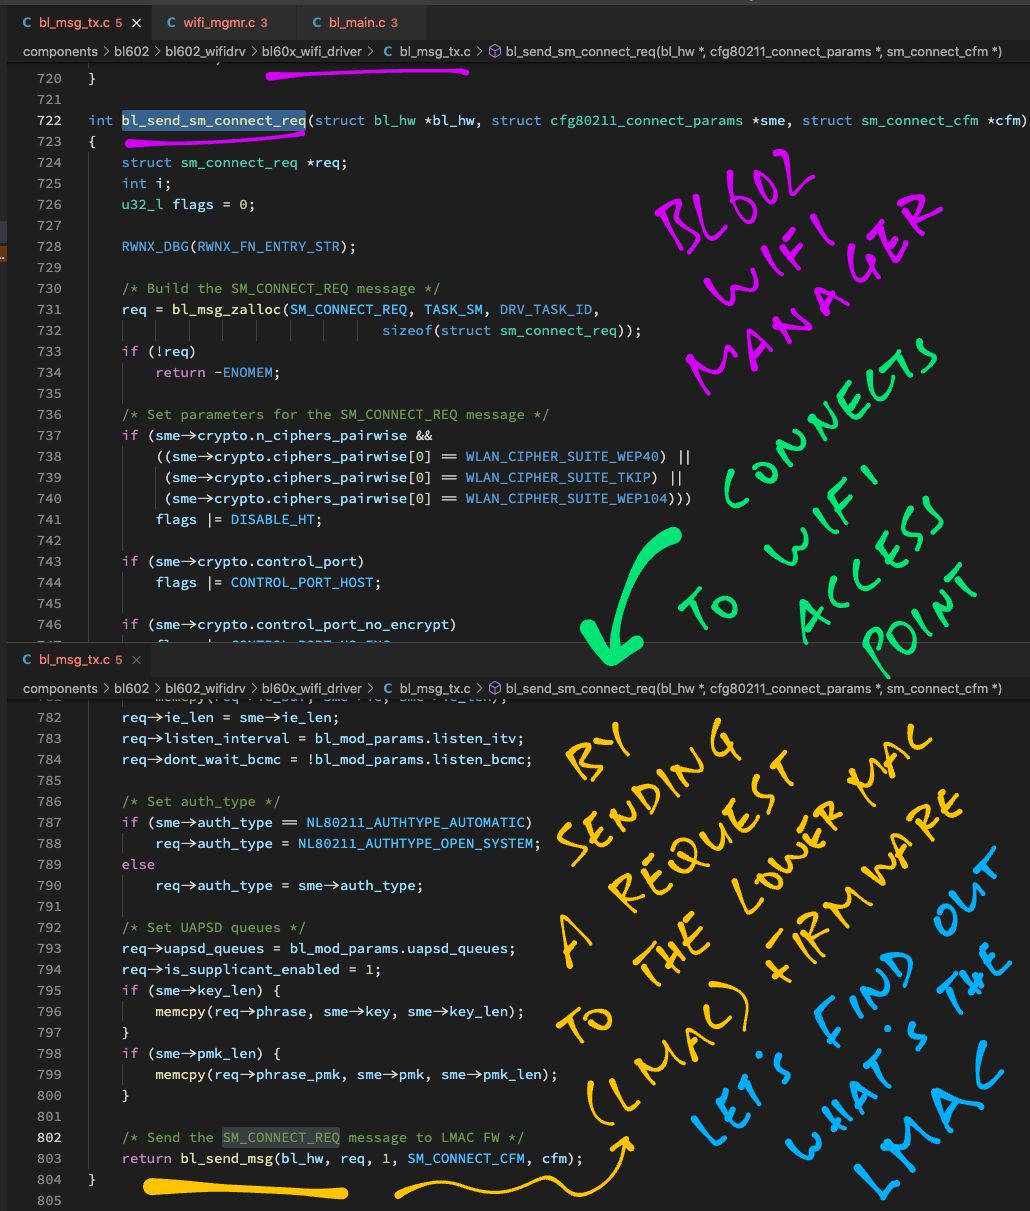This screenshot has width=1030, height=1211.
Task: Expand bl60x_wifi_driver breadcrumb in lower editor
Action: 312,688
